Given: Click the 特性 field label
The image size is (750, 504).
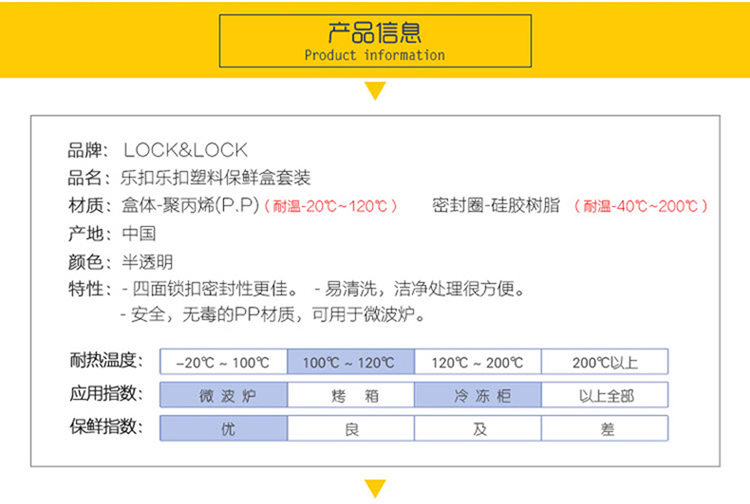Looking at the screenshot, I should 89,289.
